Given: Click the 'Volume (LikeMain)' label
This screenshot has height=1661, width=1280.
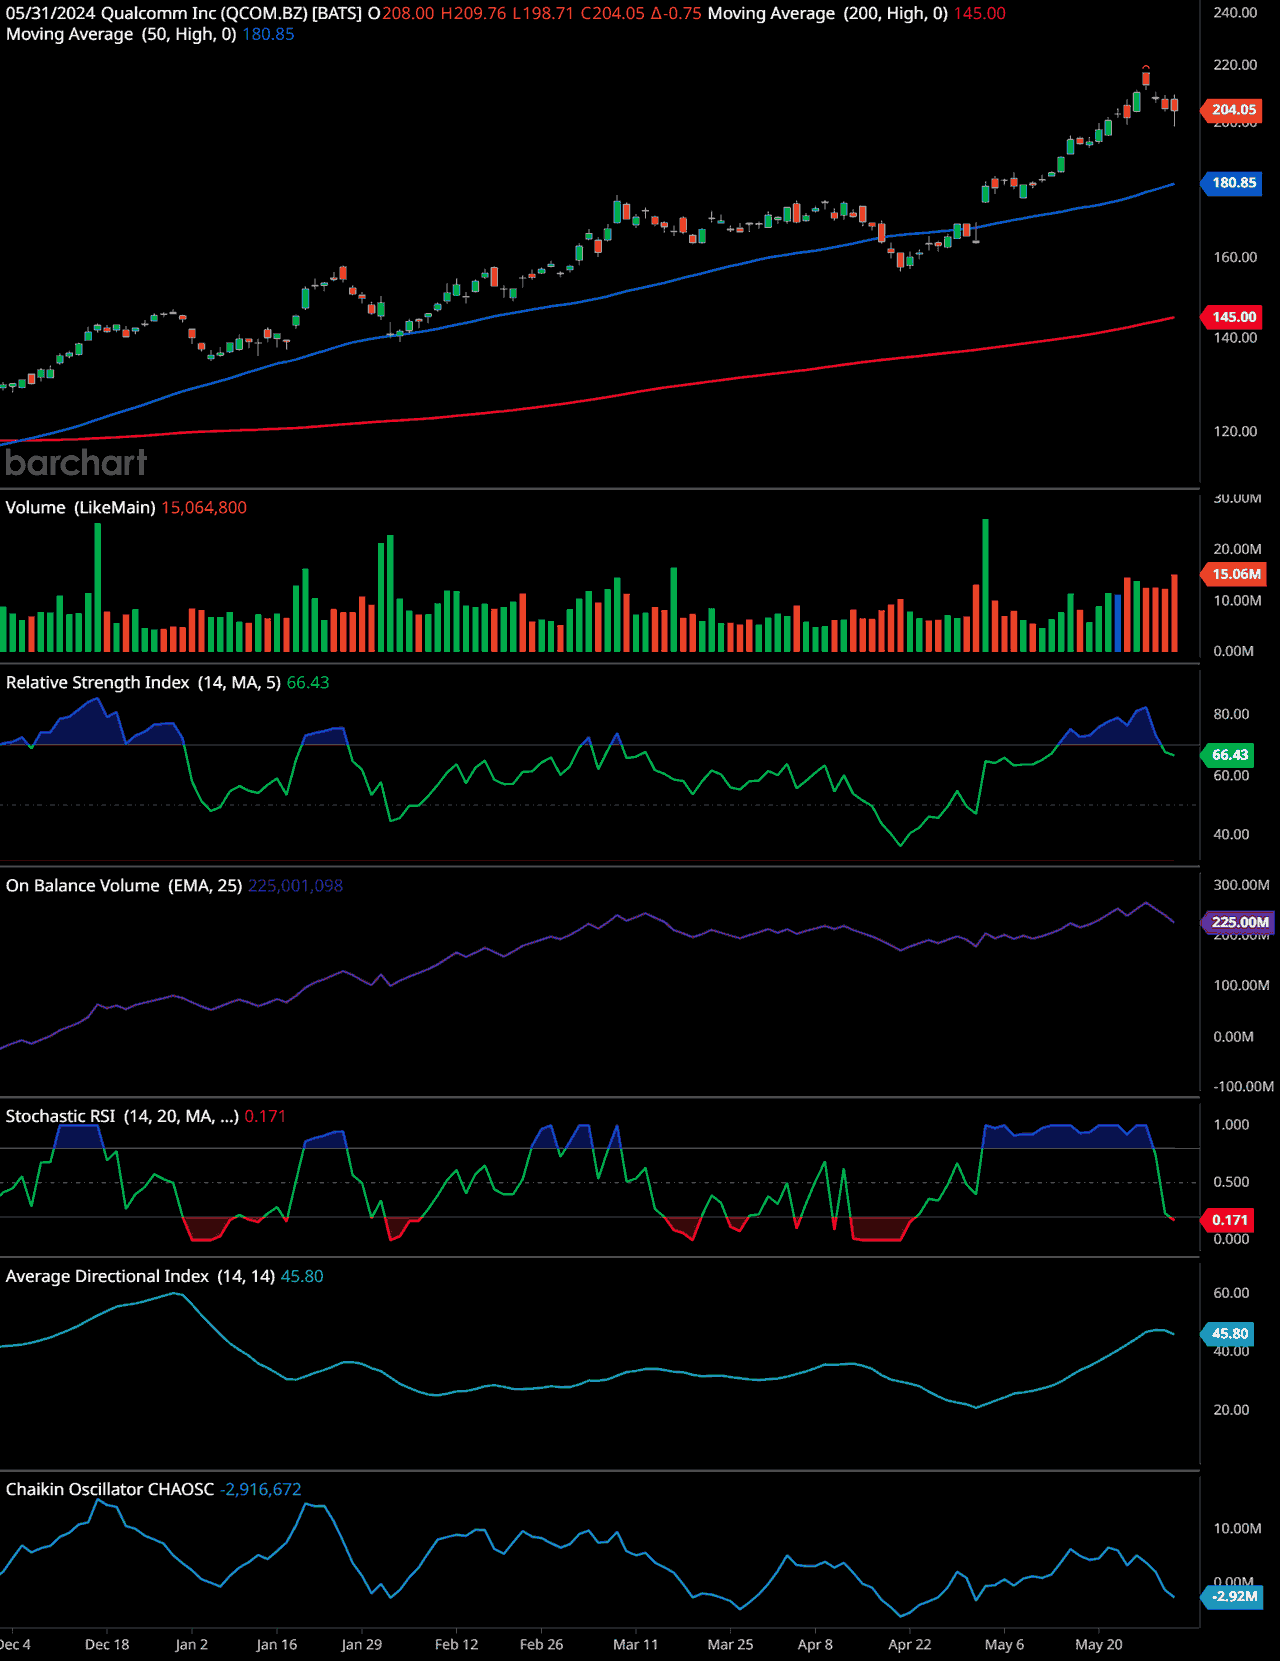Looking at the screenshot, I should 80,507.
